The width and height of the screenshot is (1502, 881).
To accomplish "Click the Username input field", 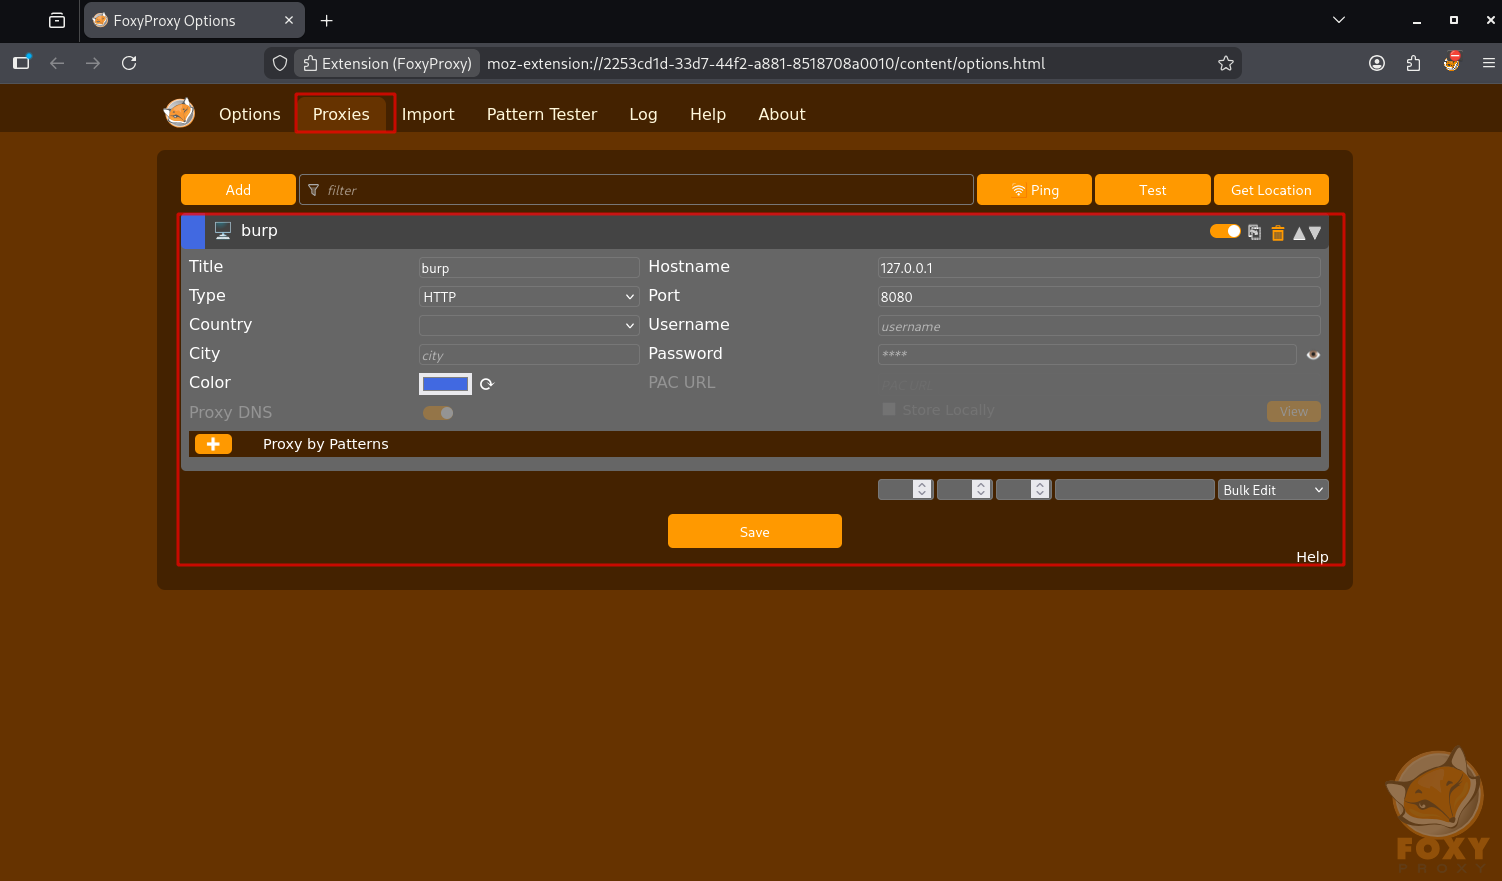I will [1099, 326].
